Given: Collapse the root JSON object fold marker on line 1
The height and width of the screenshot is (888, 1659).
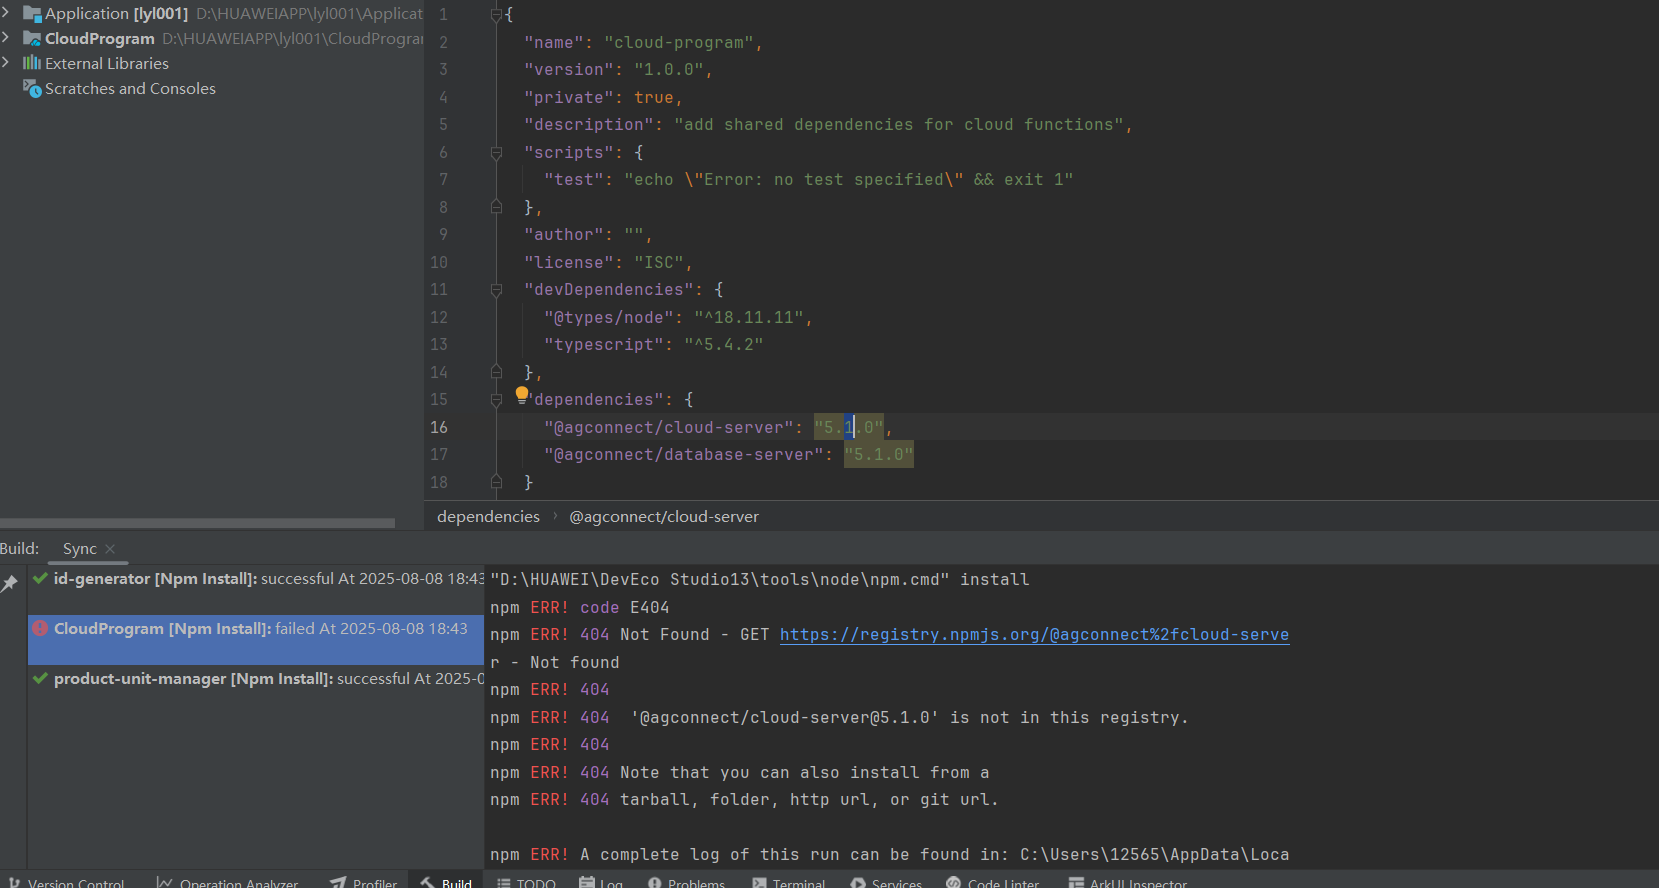Looking at the screenshot, I should (x=496, y=15).
